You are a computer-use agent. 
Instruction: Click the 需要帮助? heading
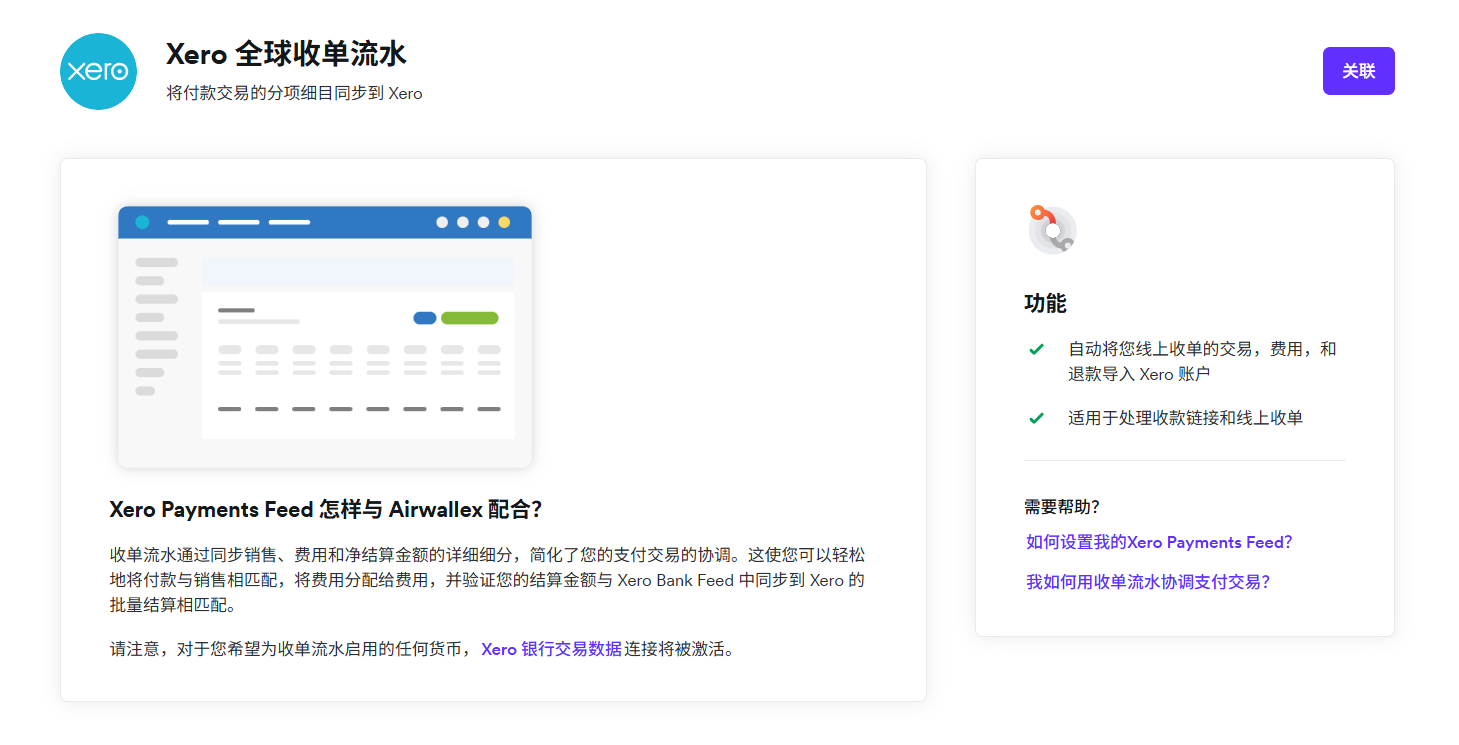pyautogui.click(x=1061, y=506)
